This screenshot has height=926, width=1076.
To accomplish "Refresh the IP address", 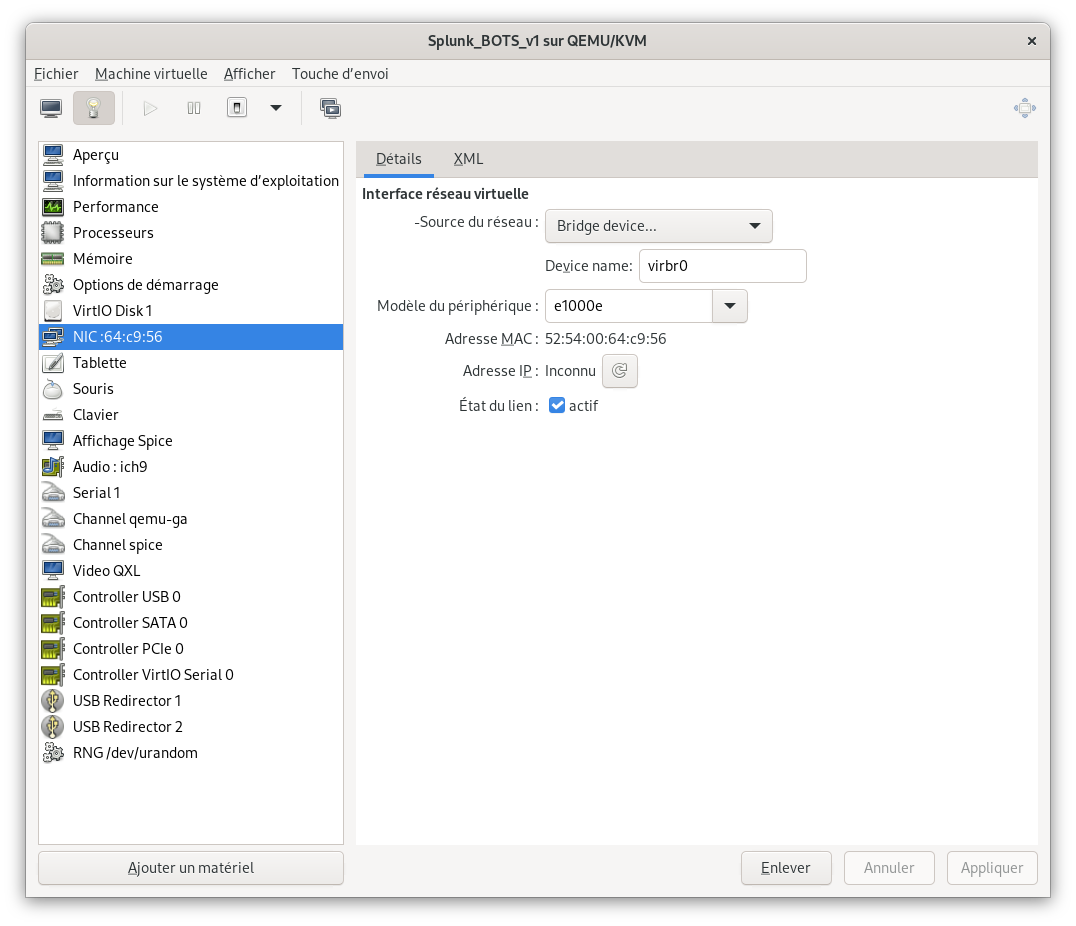I will click(619, 371).
